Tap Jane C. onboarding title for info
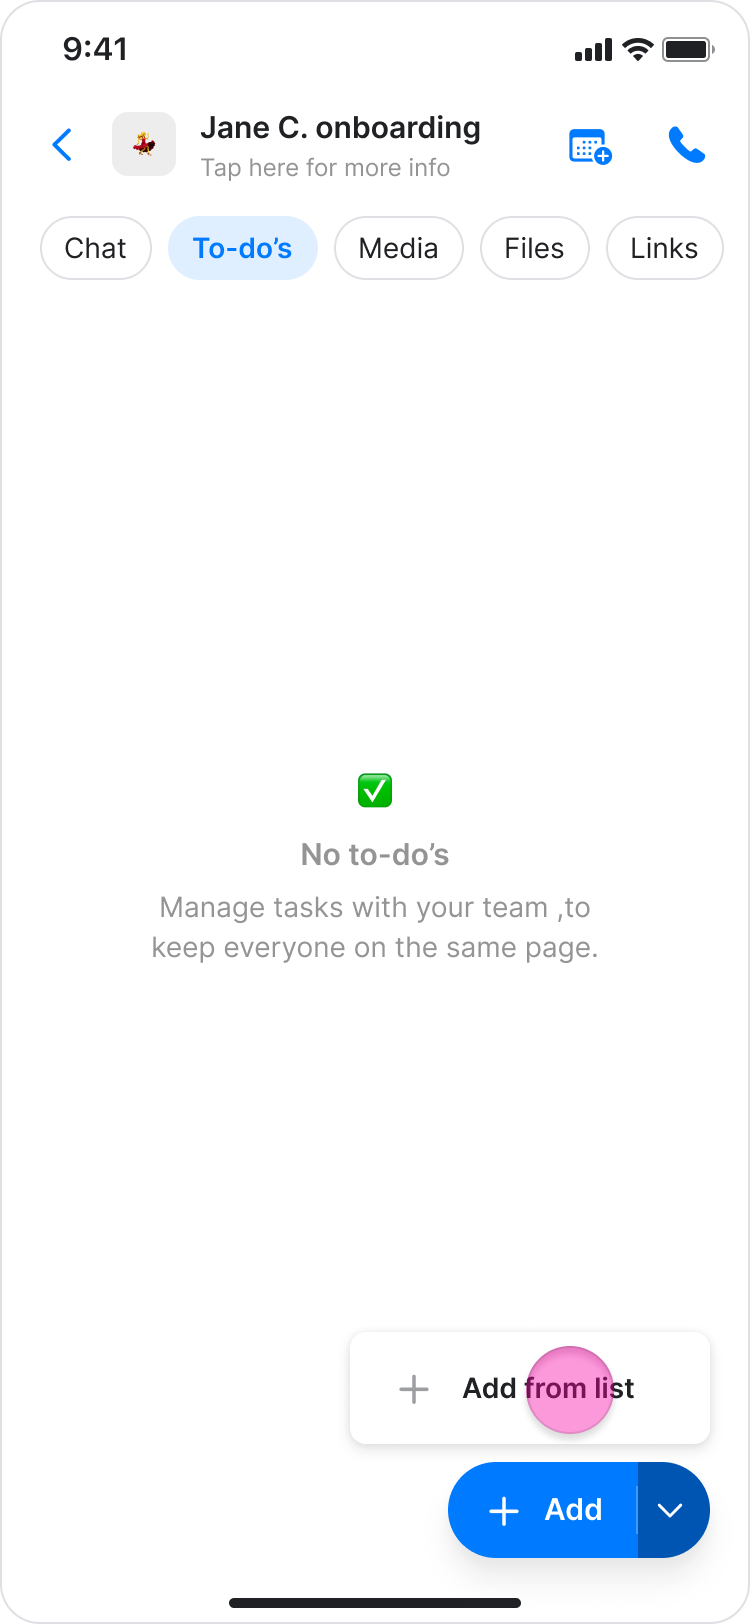The width and height of the screenshot is (750, 1624). (x=340, y=128)
